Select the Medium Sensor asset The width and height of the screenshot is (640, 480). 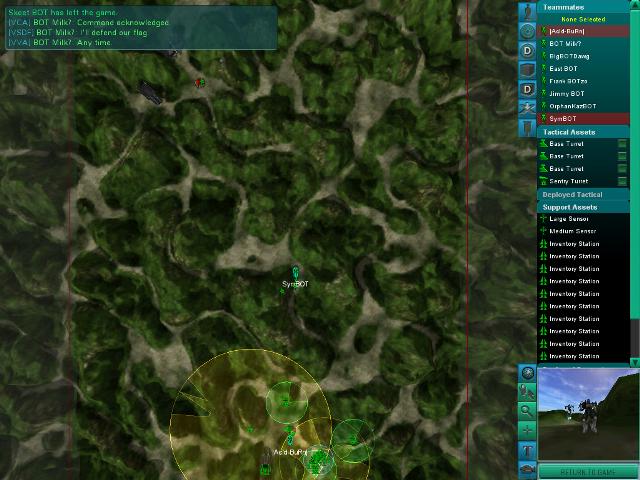[x=583, y=231]
